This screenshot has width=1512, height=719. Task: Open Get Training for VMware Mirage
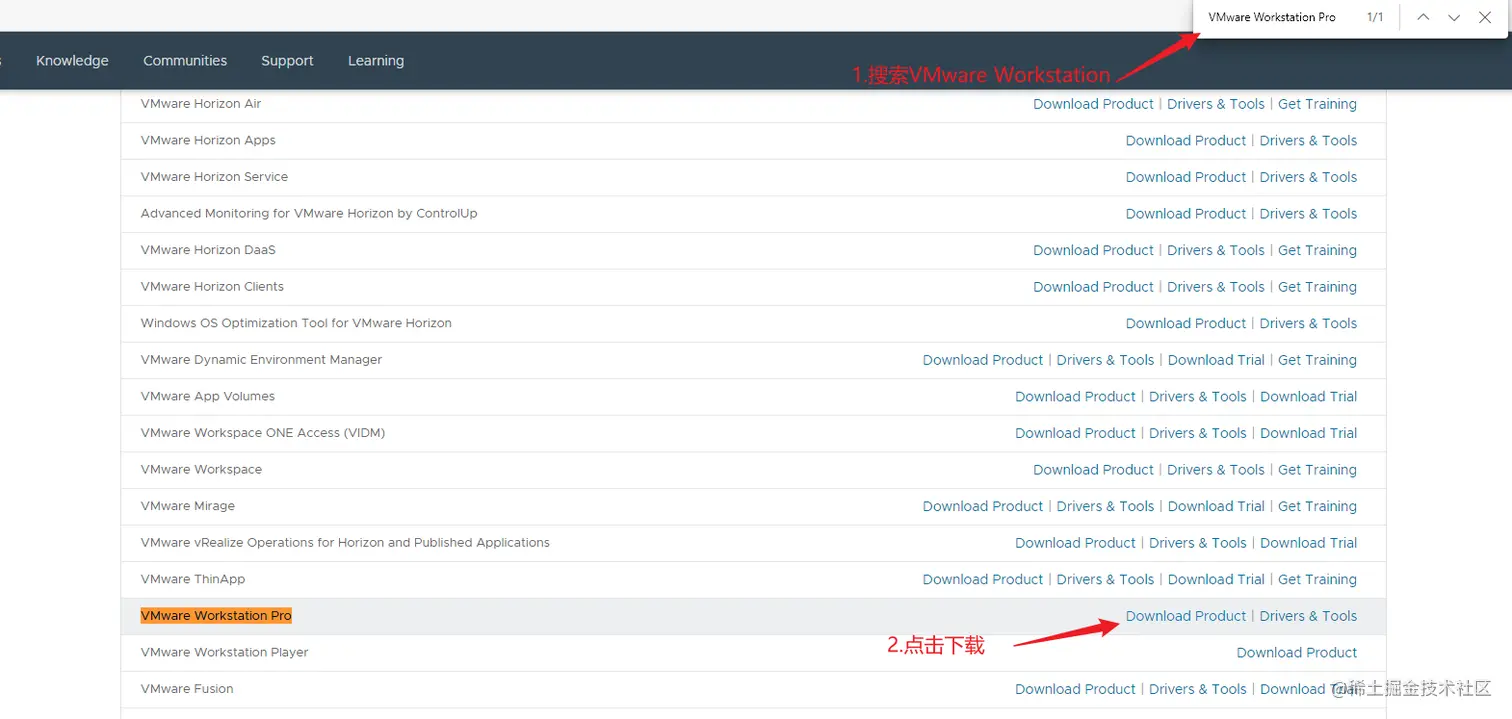[1317, 506]
